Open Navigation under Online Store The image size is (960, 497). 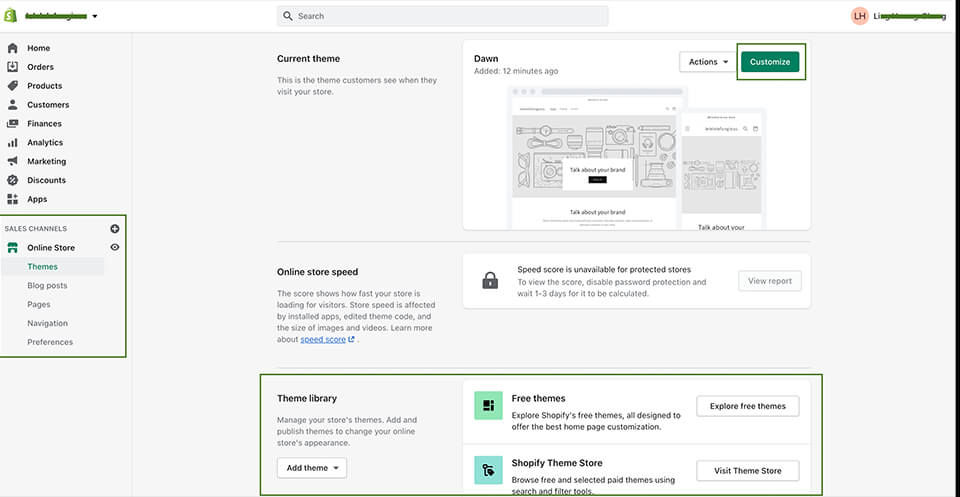point(48,324)
